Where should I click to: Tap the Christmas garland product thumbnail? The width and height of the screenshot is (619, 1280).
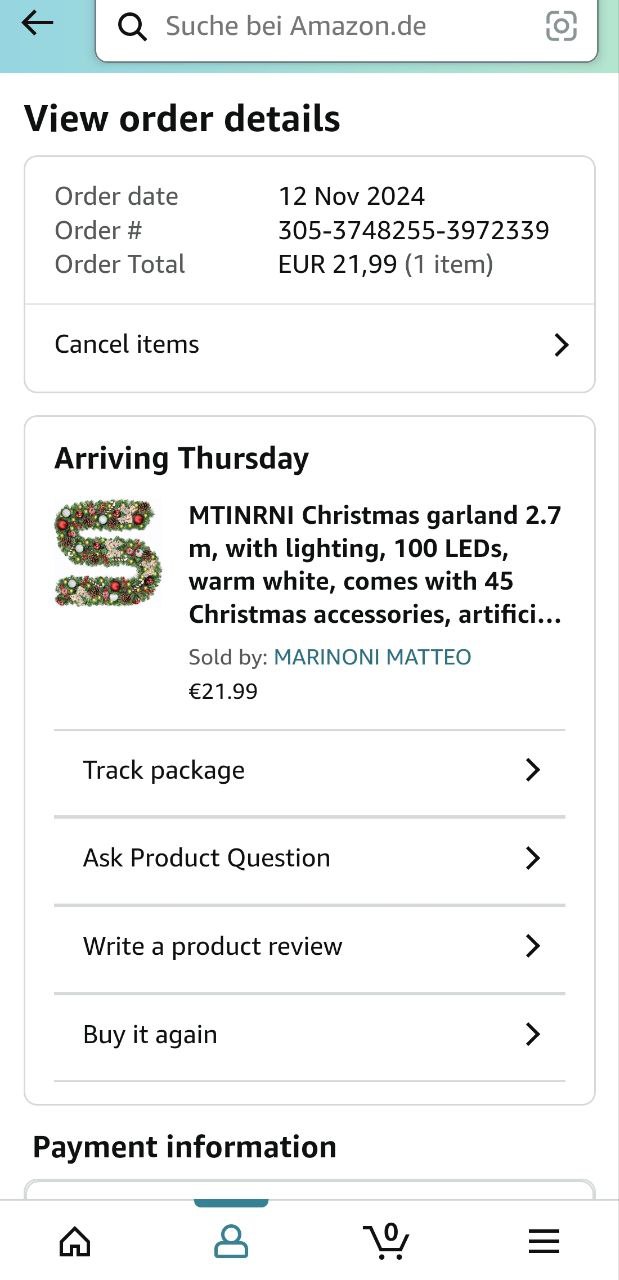(107, 553)
